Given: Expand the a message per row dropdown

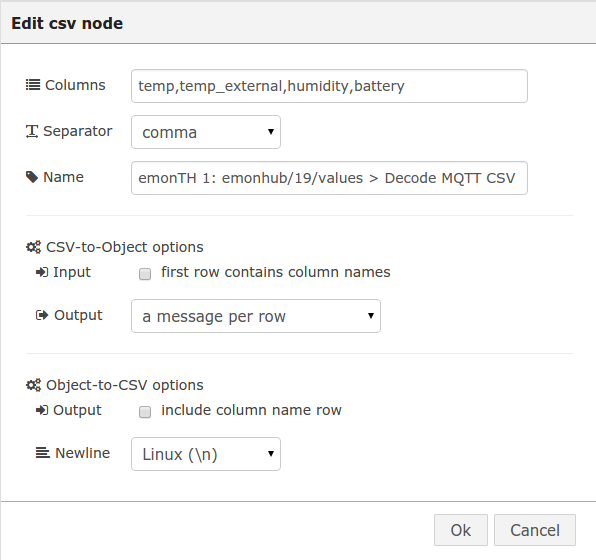Looking at the screenshot, I should click(x=256, y=316).
